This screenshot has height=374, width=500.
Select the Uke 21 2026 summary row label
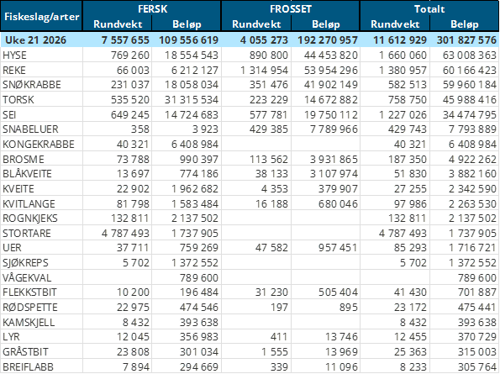[36, 40]
